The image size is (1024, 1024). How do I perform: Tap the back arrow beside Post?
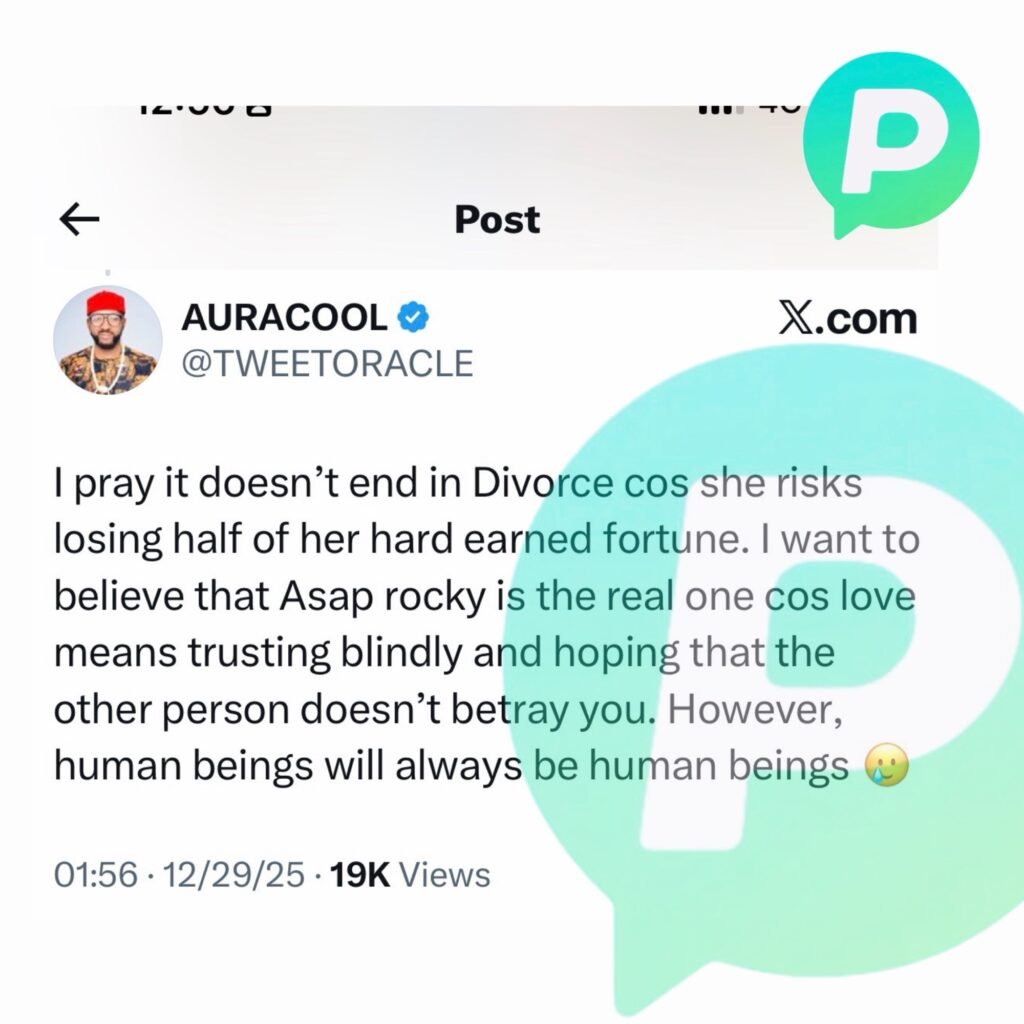click(x=79, y=219)
